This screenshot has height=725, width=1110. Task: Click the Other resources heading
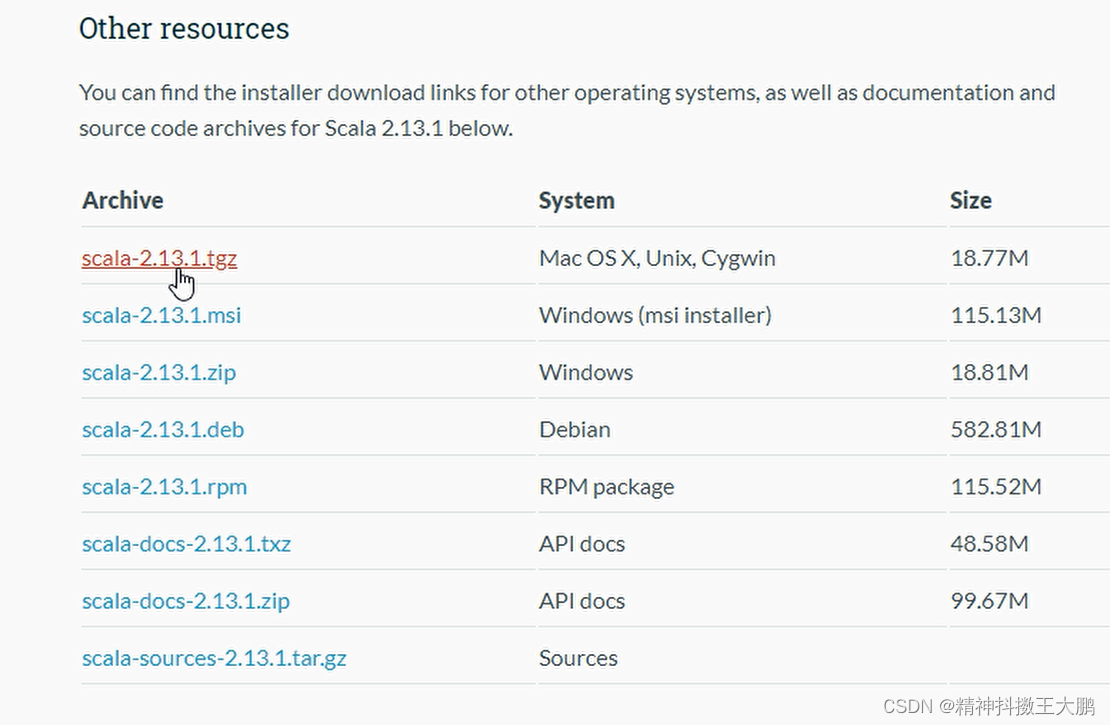(x=184, y=28)
